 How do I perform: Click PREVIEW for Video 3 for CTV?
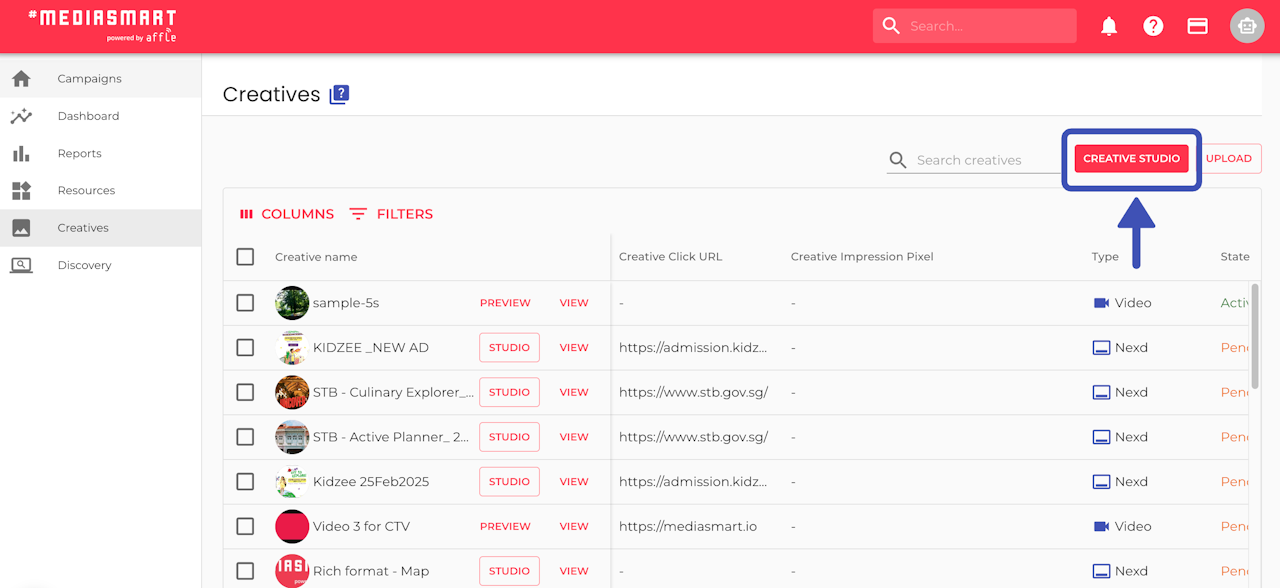tap(505, 526)
